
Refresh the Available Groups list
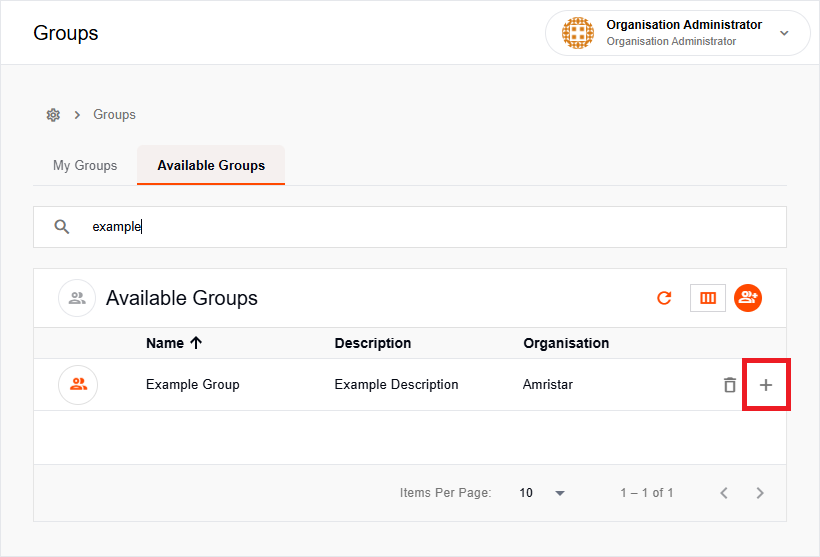664,298
